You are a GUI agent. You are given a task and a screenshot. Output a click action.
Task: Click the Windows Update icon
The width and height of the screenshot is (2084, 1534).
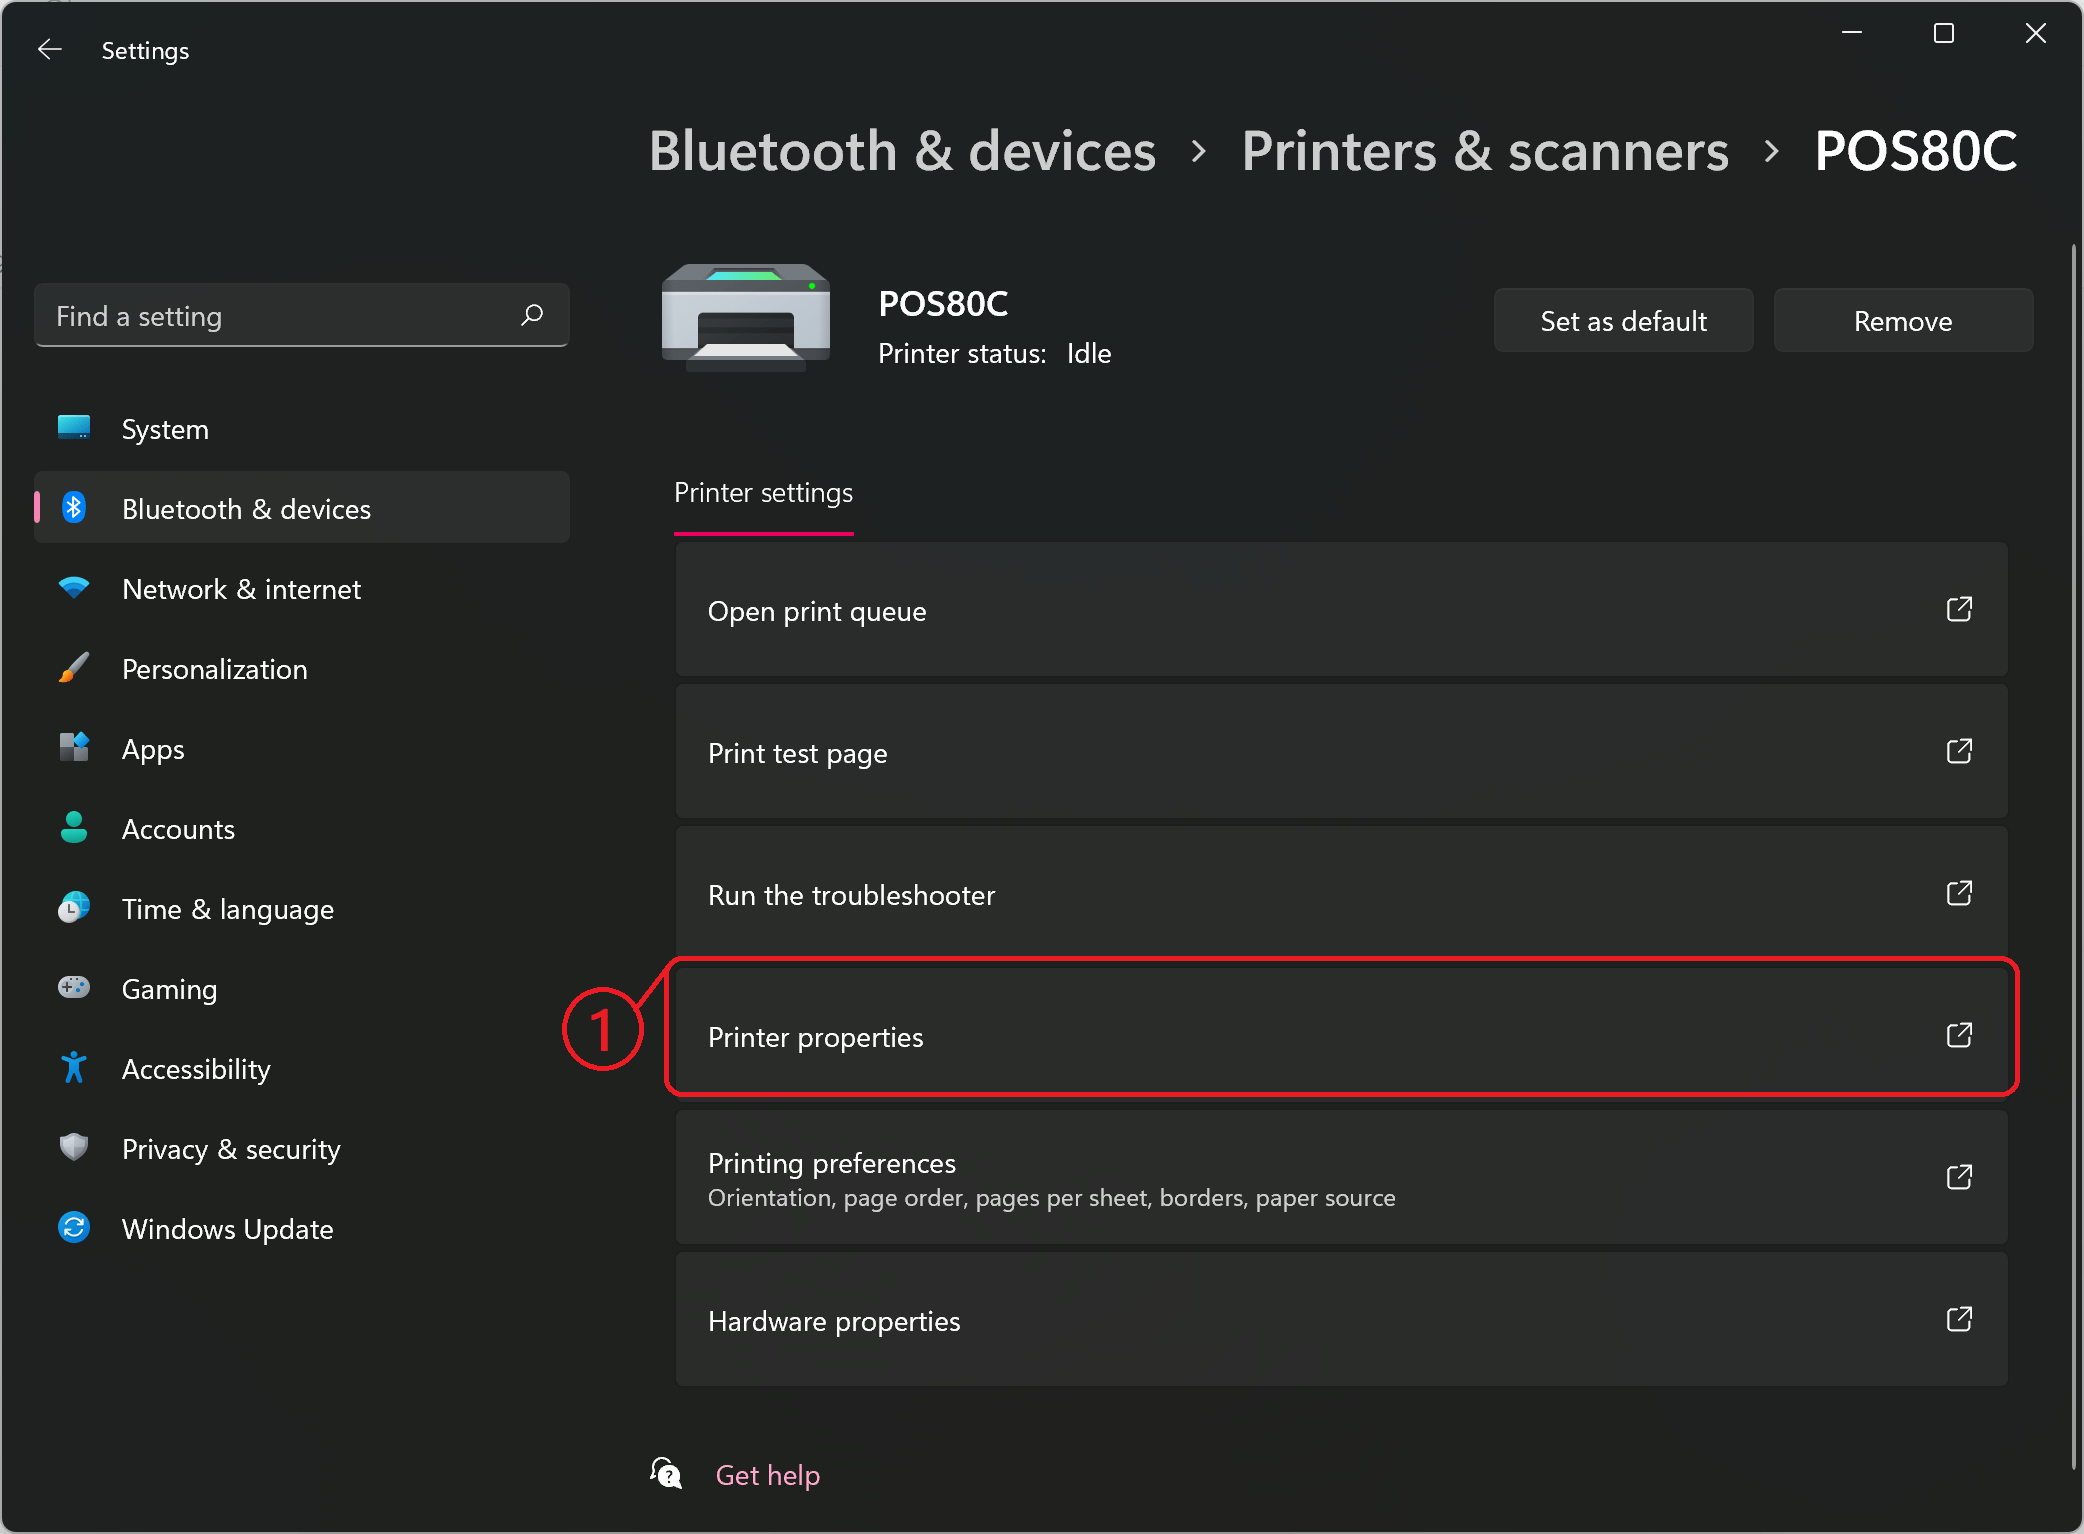(74, 1227)
